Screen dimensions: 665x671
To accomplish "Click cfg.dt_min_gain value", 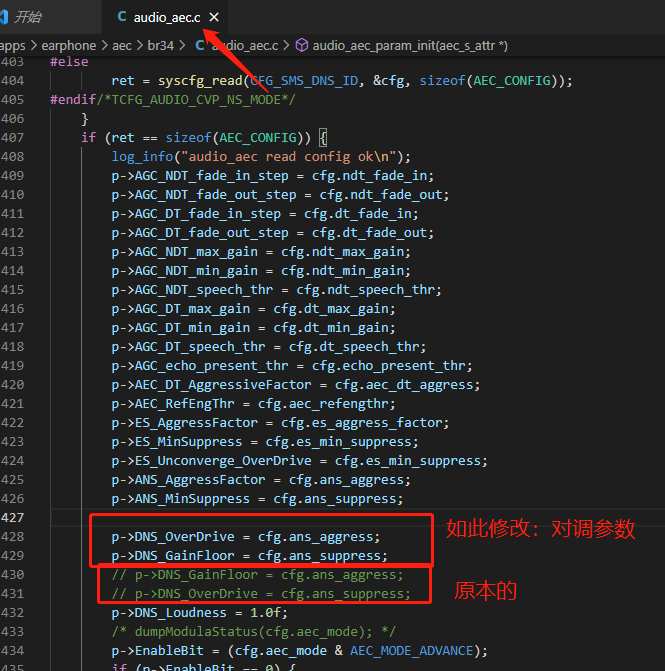I will pos(330,328).
